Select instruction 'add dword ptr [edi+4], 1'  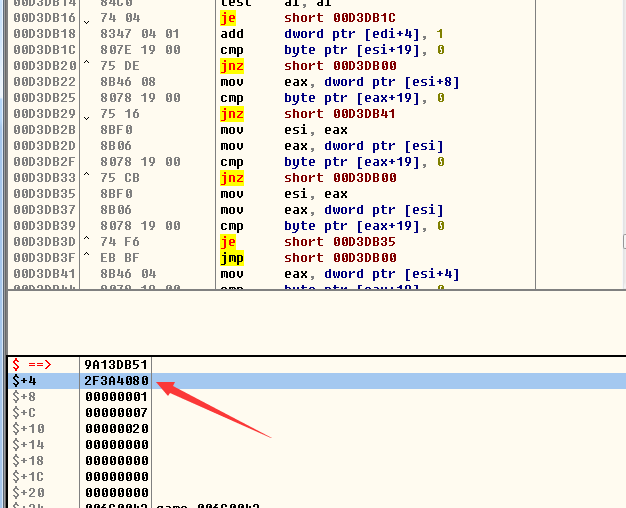332,34
